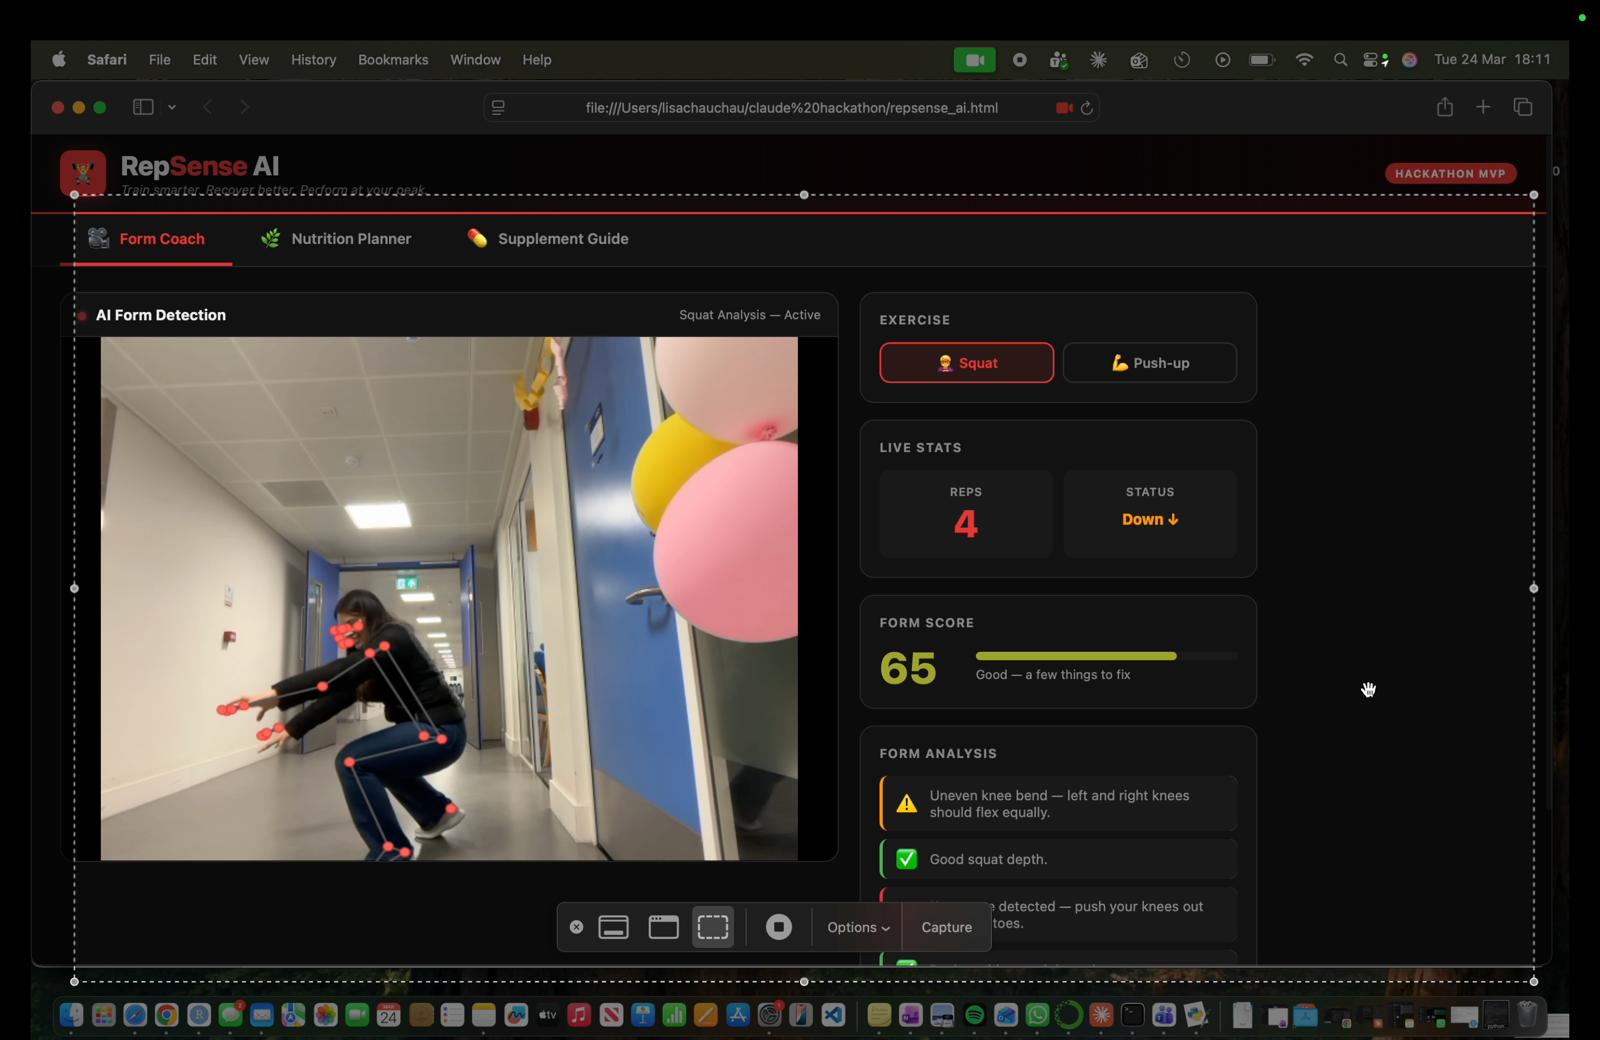Switch exercise to Push-up
This screenshot has width=1600, height=1040.
pyautogui.click(x=1150, y=363)
